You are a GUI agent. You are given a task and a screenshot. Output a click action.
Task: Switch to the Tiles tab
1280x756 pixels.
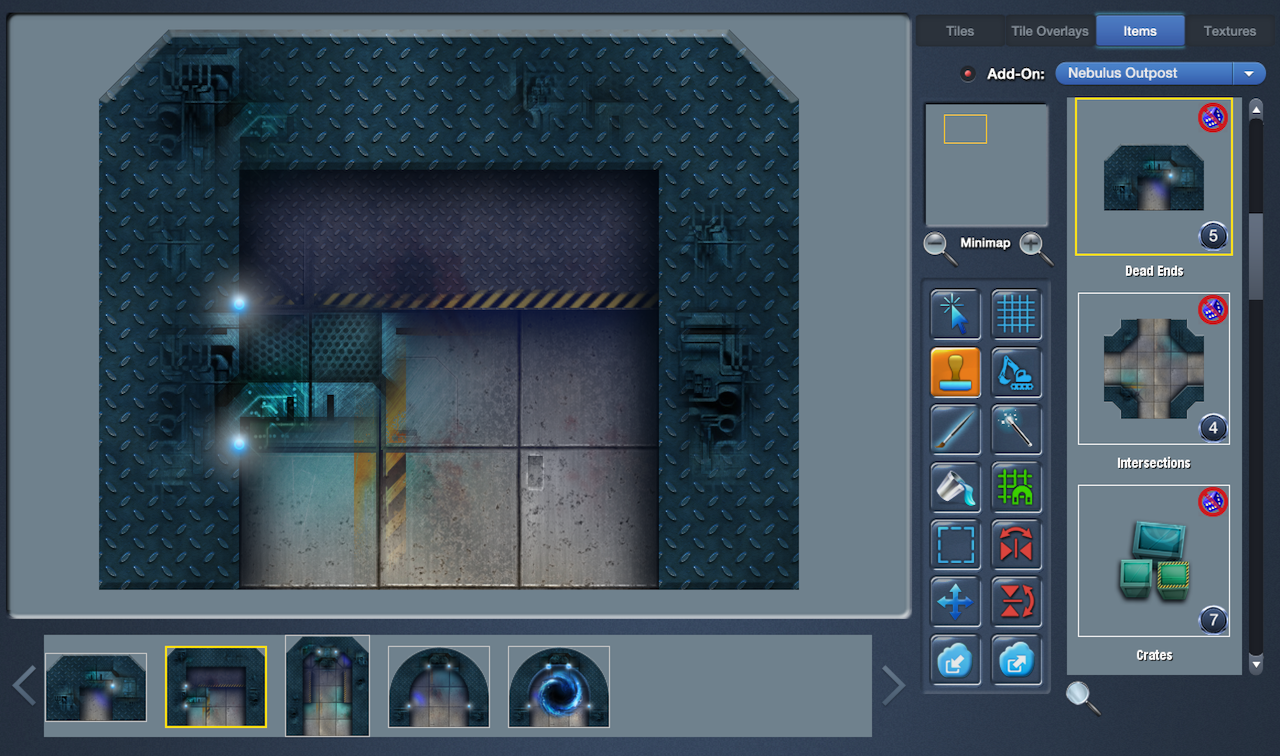click(959, 31)
